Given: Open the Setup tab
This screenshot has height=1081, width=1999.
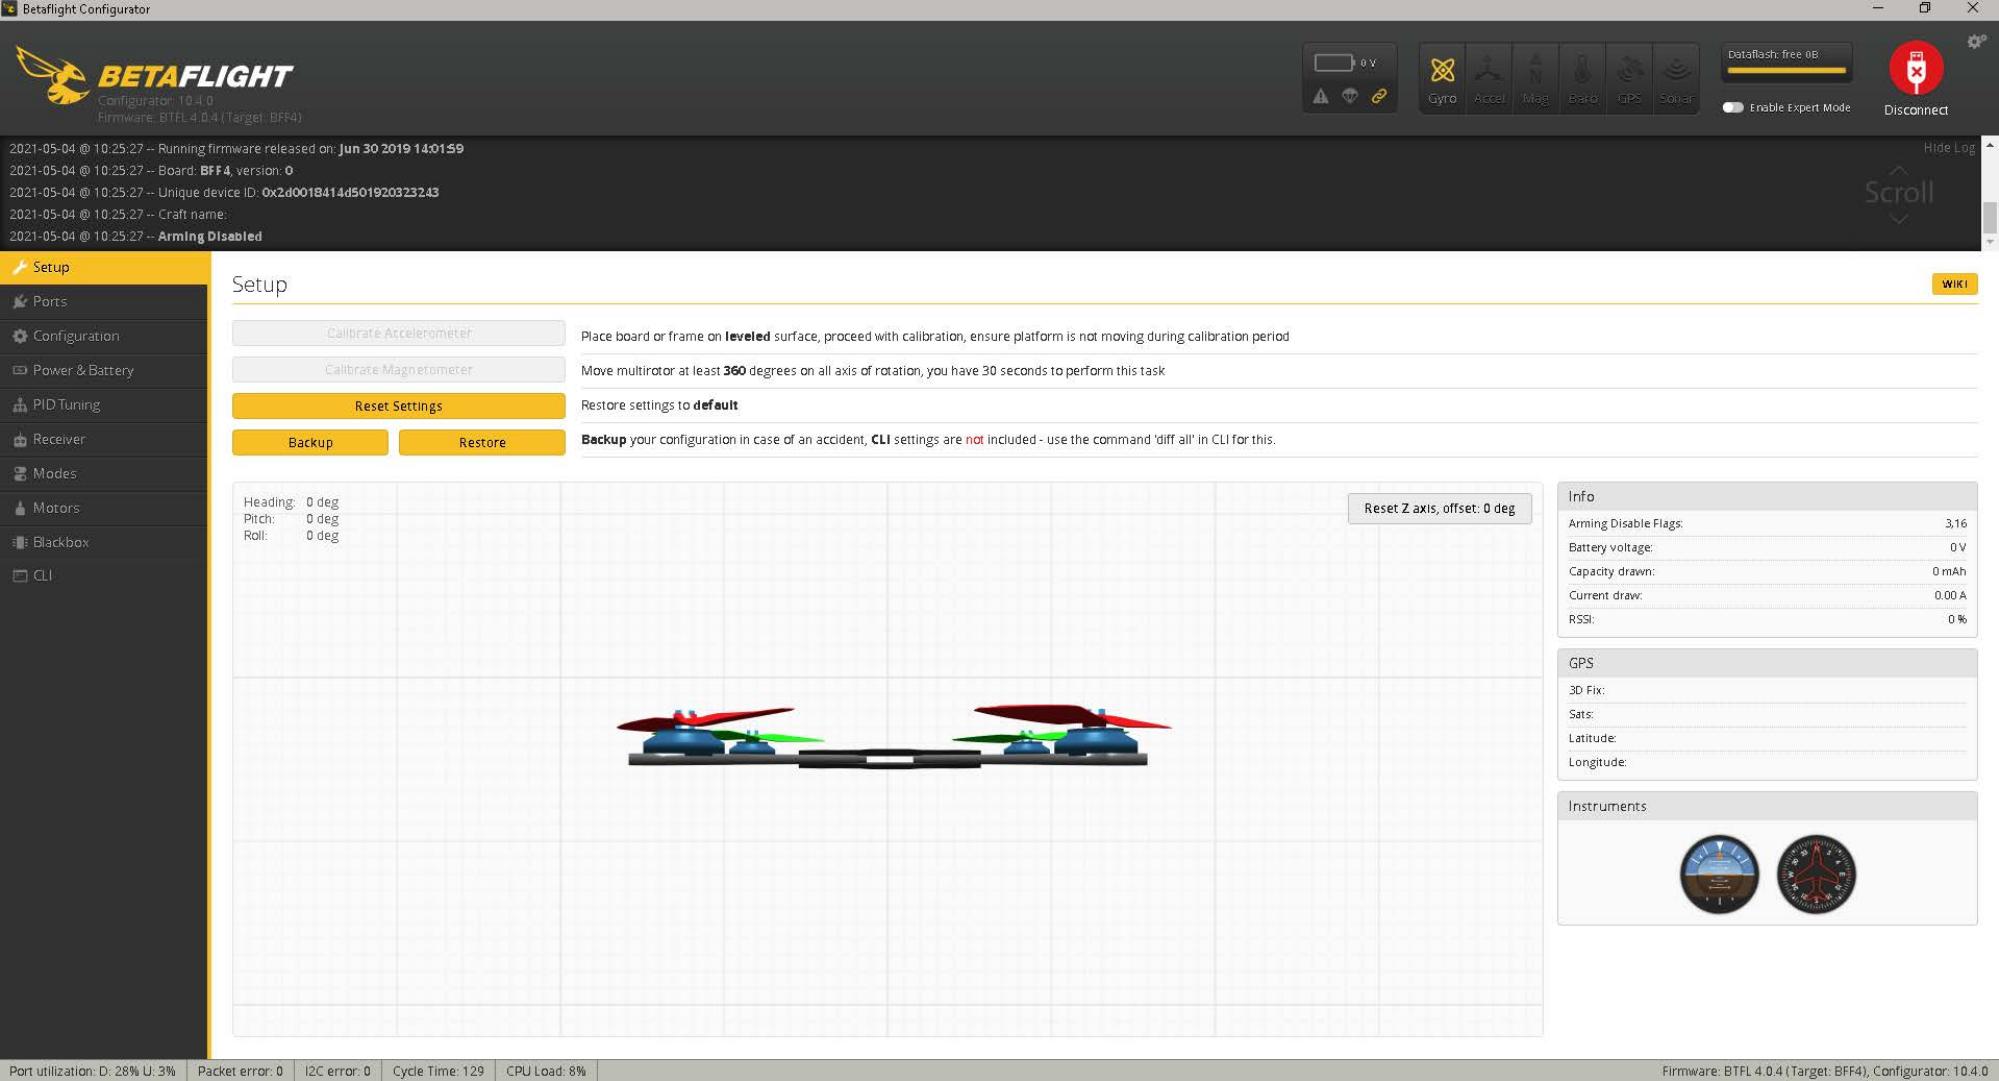Looking at the screenshot, I should click(x=104, y=267).
